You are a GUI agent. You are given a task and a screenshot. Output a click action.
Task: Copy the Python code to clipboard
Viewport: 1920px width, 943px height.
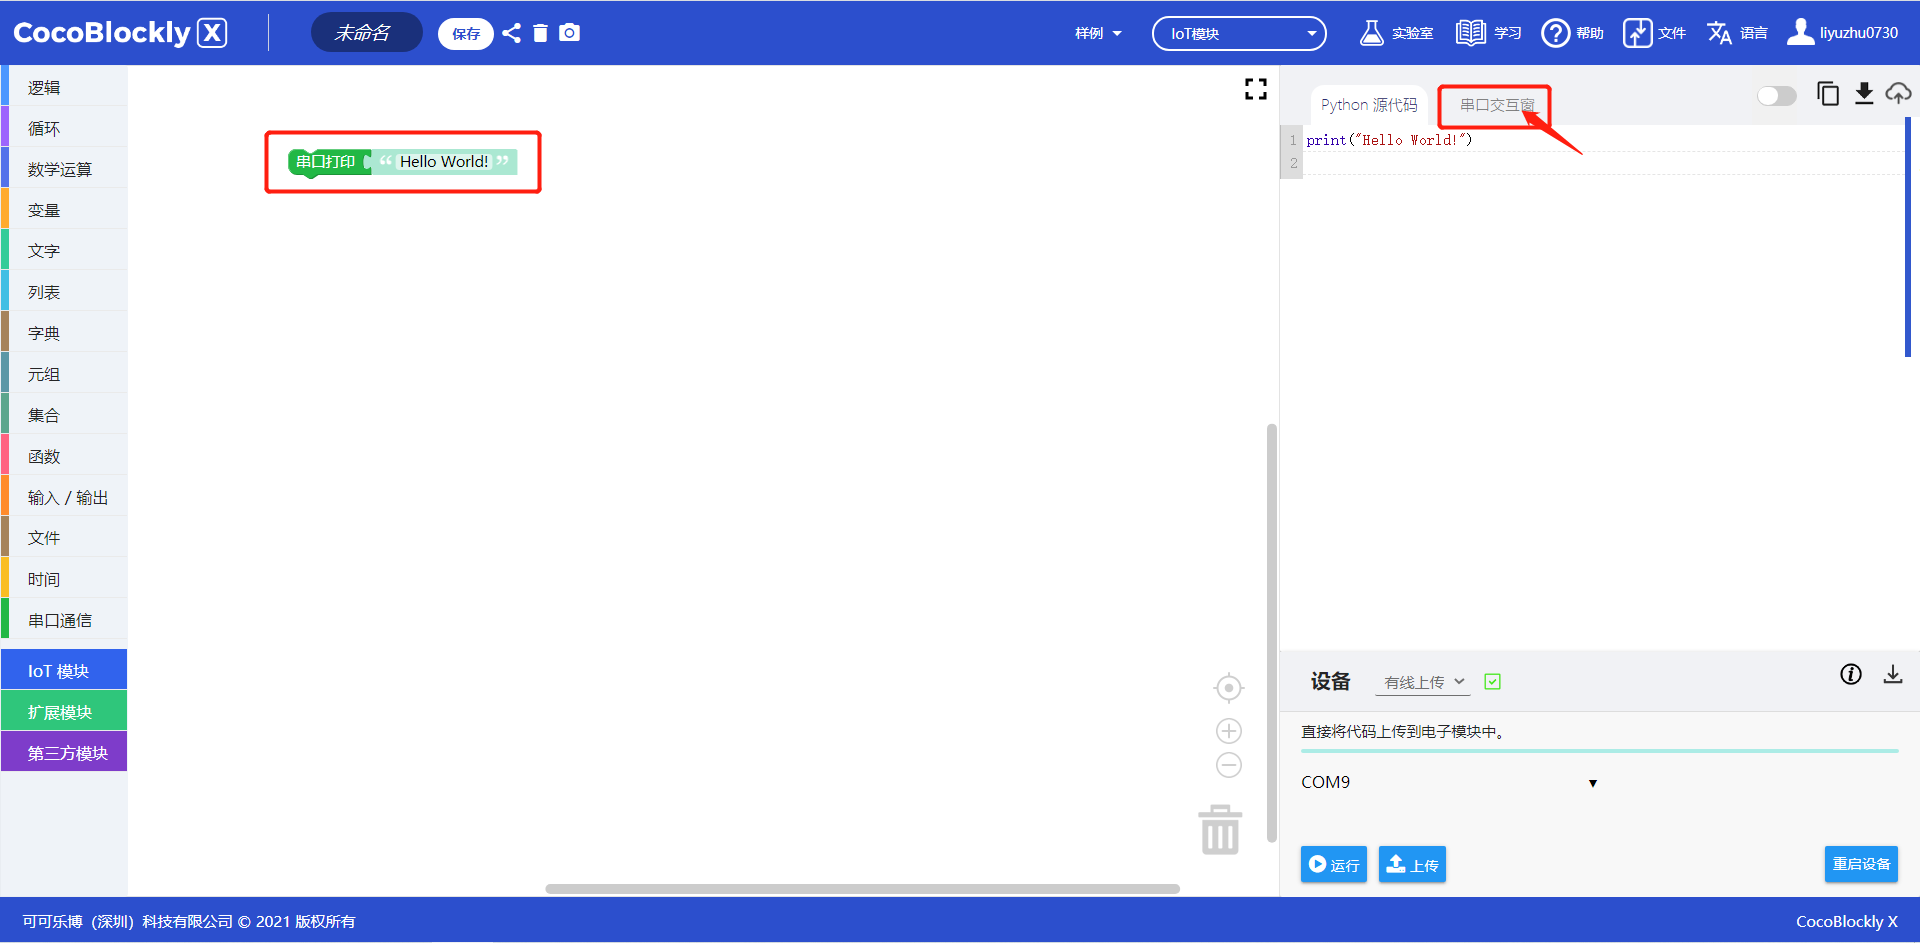(1827, 94)
